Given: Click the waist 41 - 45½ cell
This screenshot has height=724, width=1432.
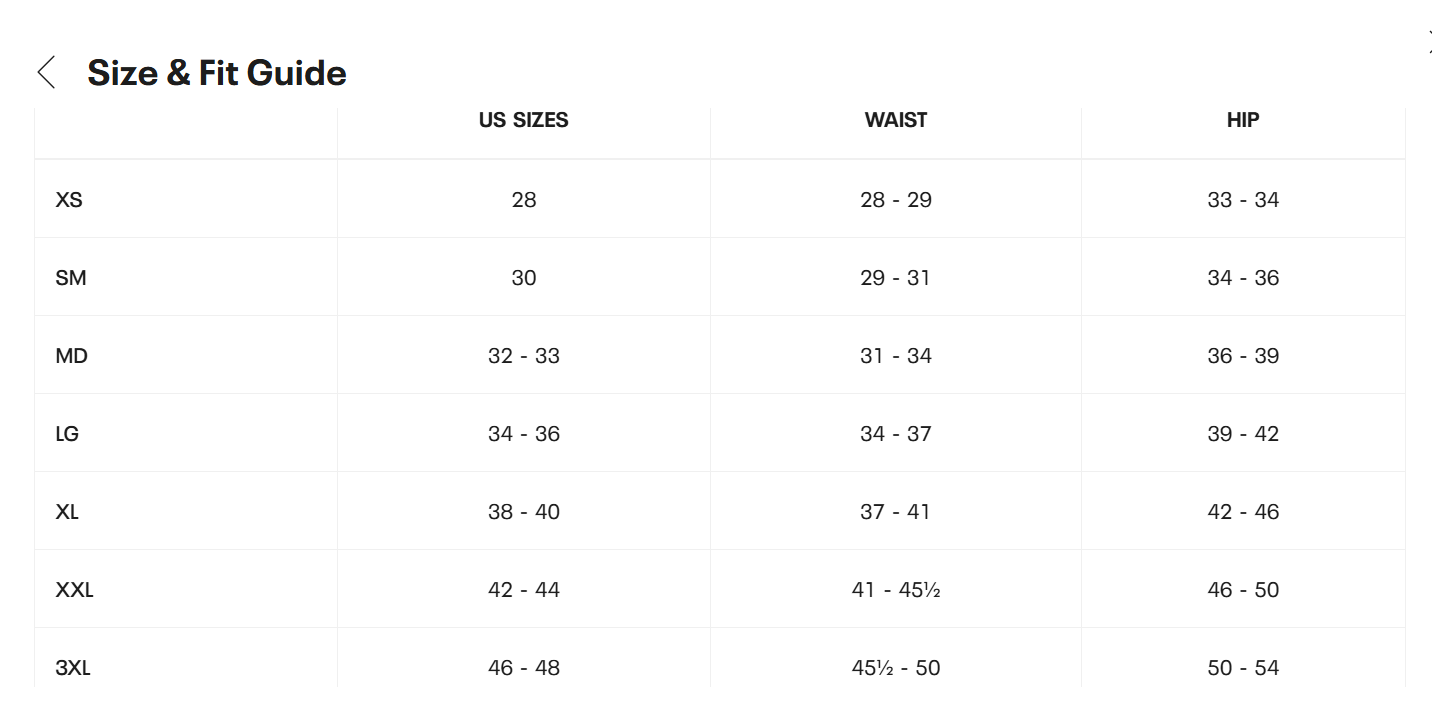Looking at the screenshot, I should coord(896,590).
